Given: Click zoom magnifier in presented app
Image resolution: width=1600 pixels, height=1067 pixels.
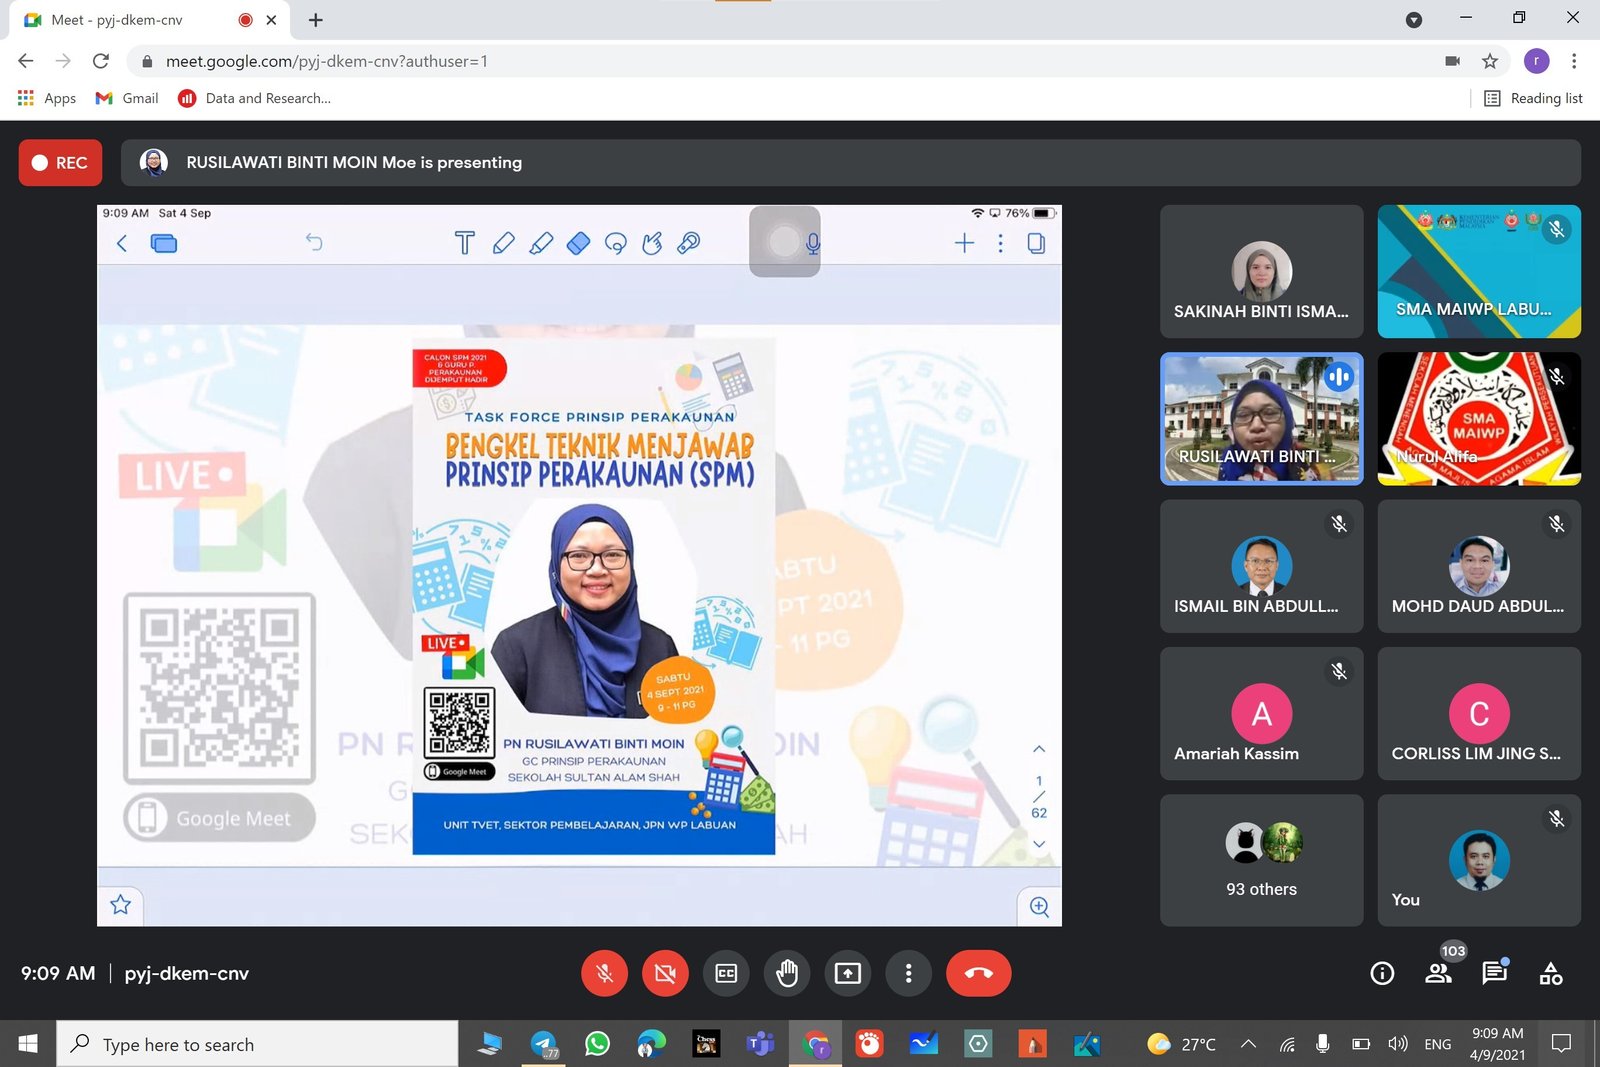Looking at the screenshot, I should (1039, 907).
